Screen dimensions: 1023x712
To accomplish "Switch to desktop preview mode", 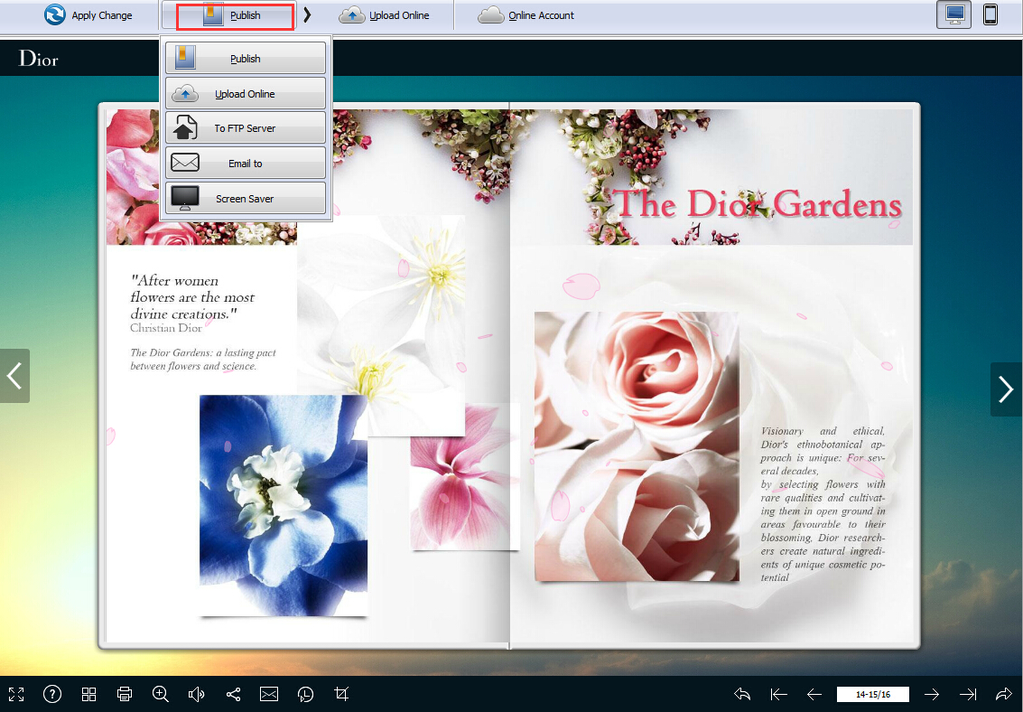I will (x=954, y=14).
